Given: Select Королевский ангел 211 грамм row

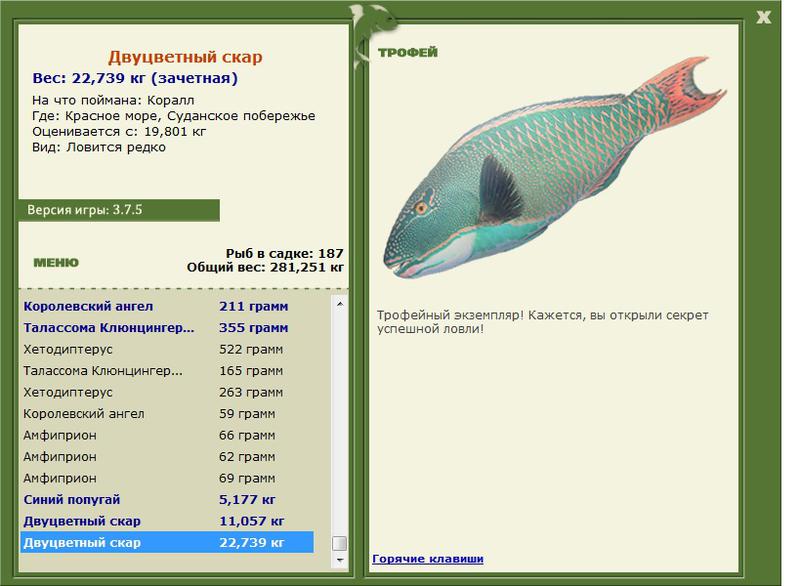Looking at the screenshot, I should point(167,306).
